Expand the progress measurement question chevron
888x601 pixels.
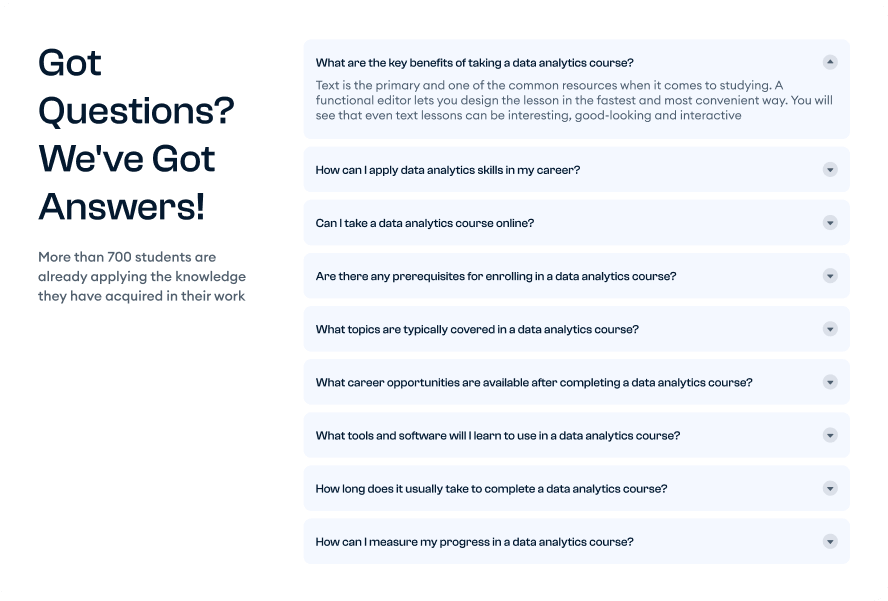830,541
